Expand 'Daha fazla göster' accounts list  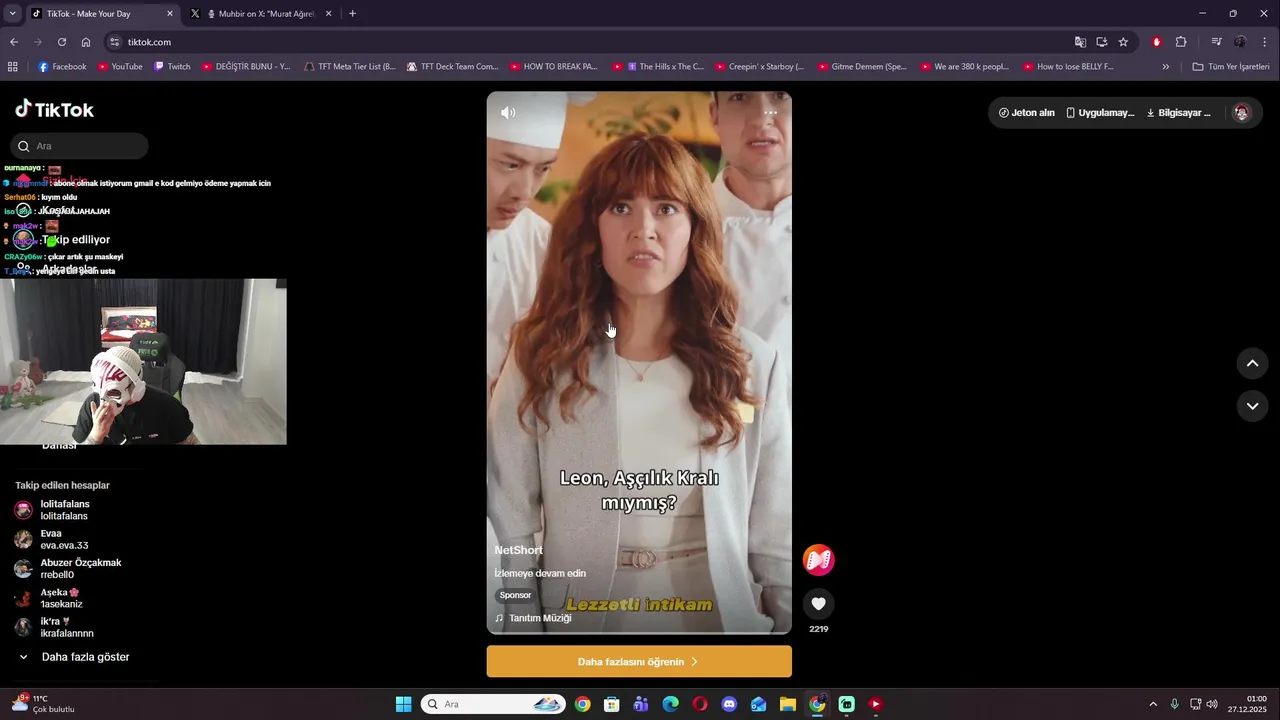pyautogui.click(x=74, y=657)
